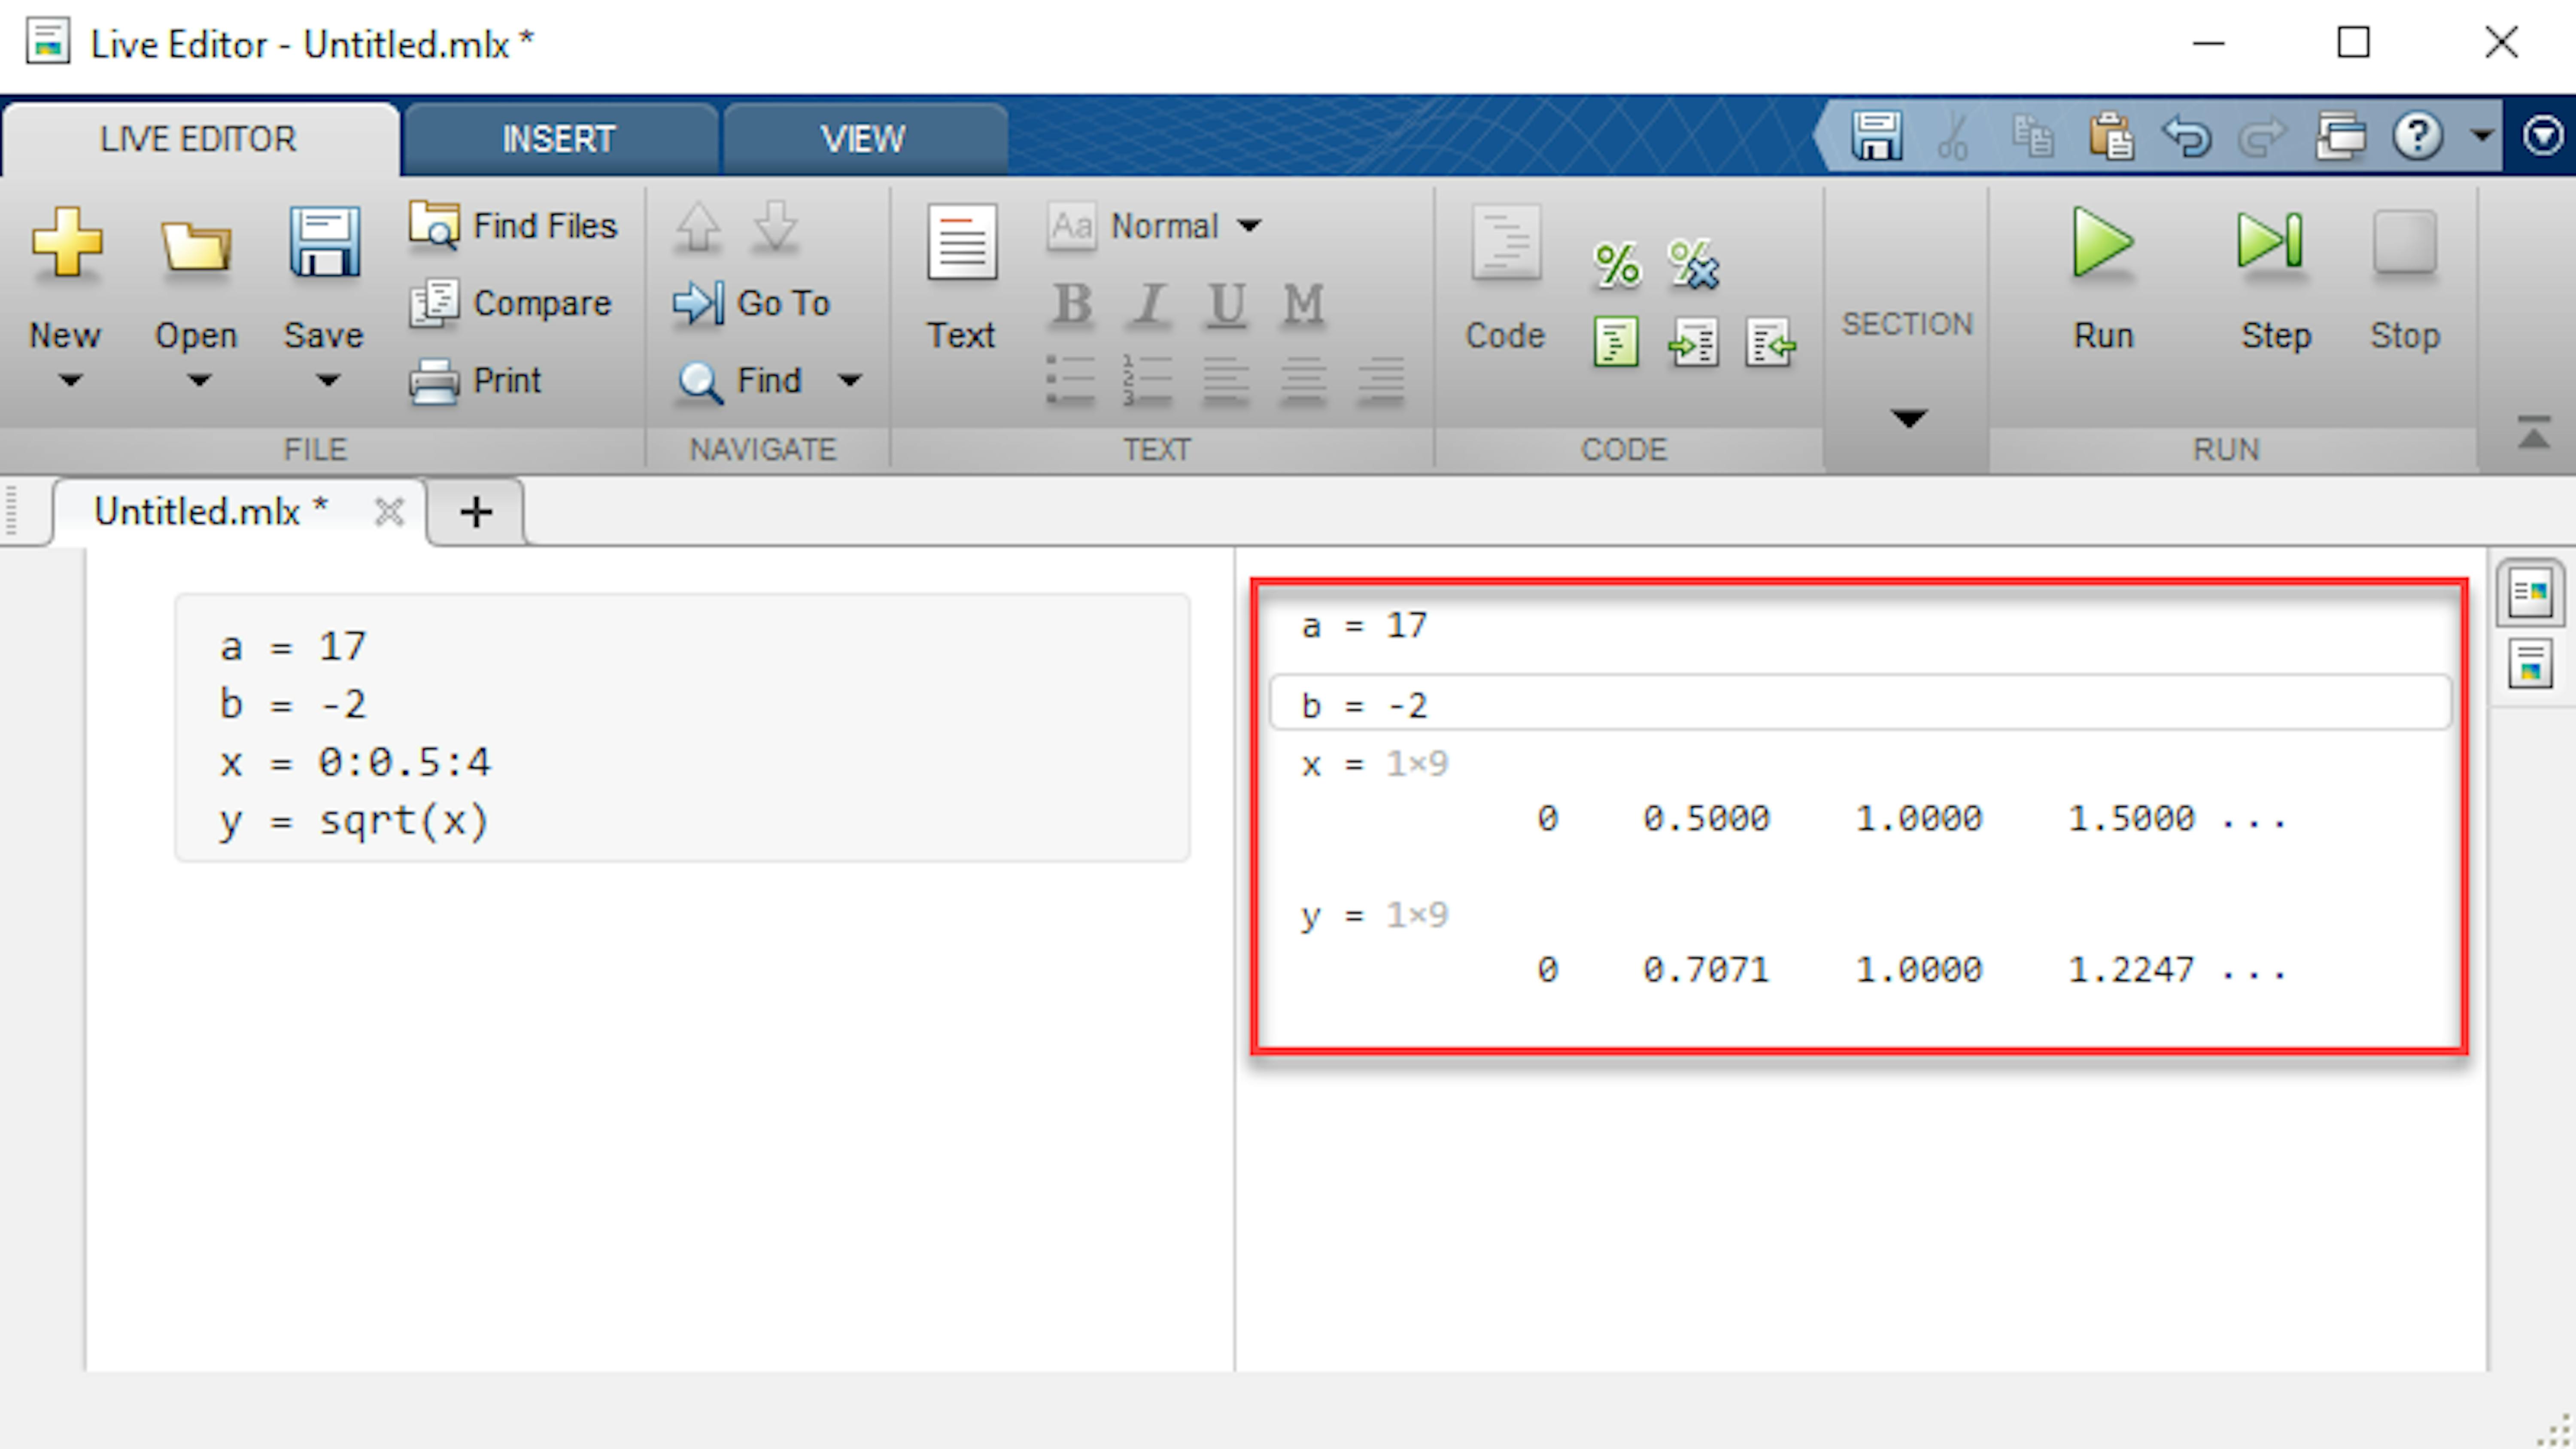Click the Comment percent icon
This screenshot has width=2576, height=1449.
1617,265
